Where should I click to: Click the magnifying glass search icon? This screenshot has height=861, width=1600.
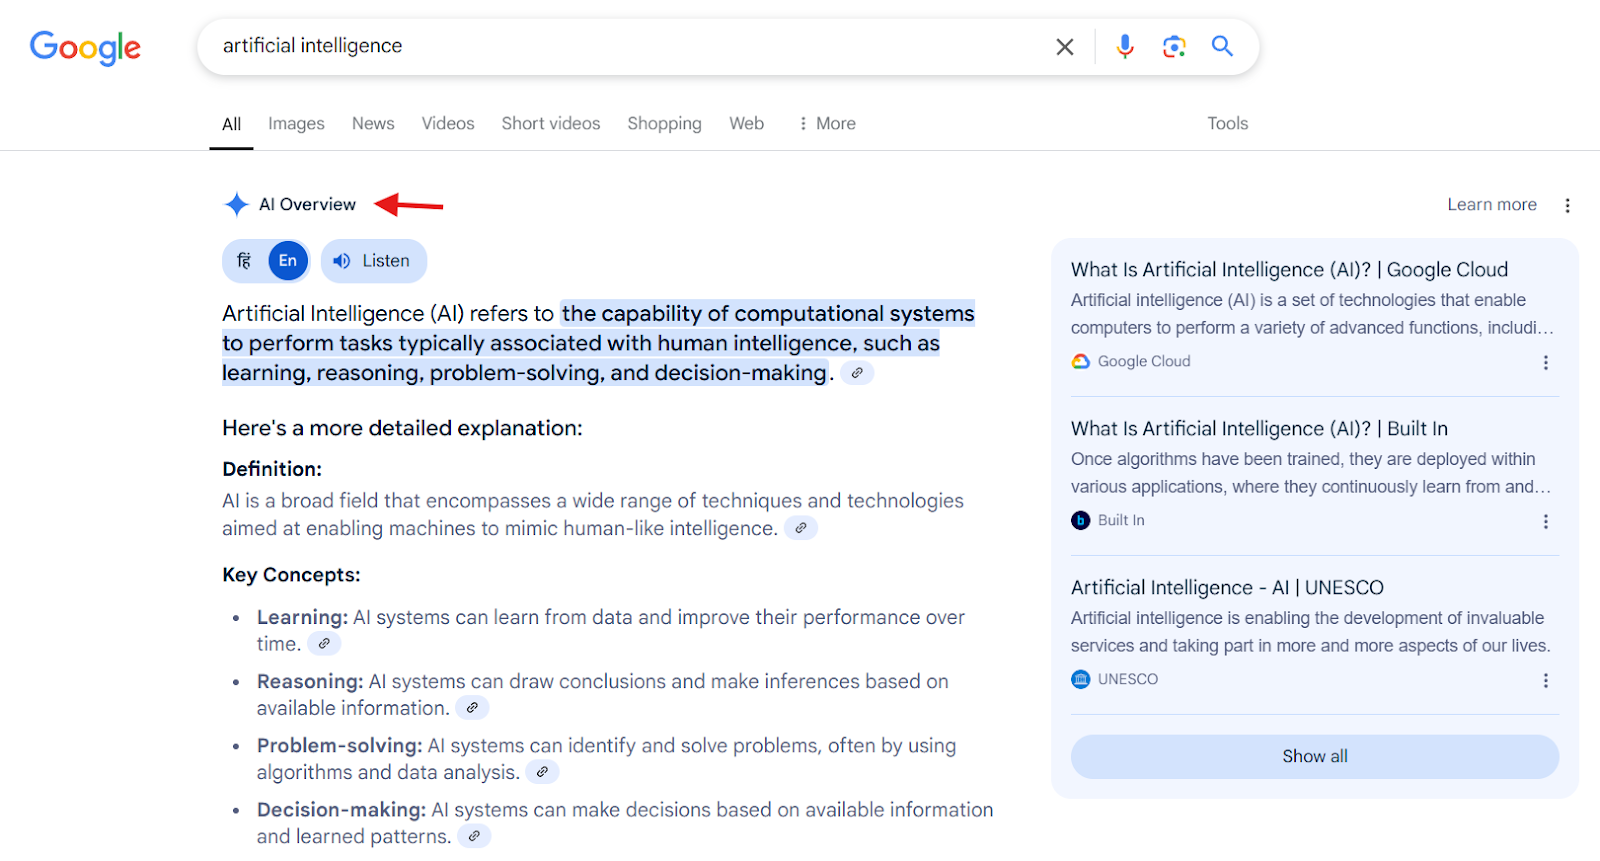tap(1222, 46)
